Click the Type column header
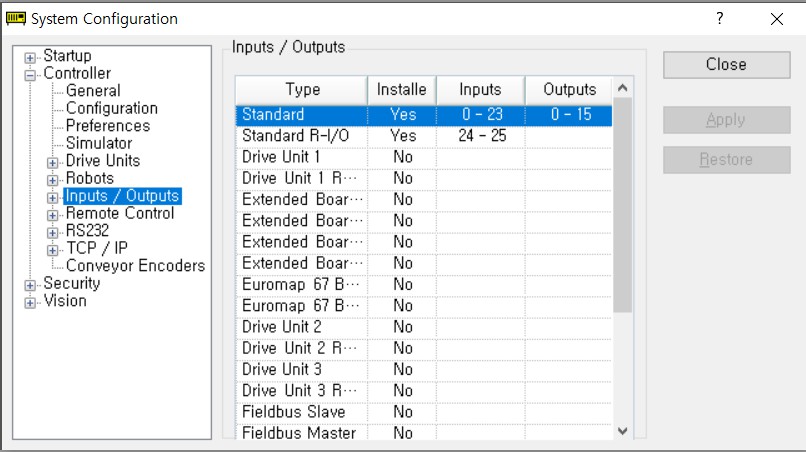 point(302,90)
